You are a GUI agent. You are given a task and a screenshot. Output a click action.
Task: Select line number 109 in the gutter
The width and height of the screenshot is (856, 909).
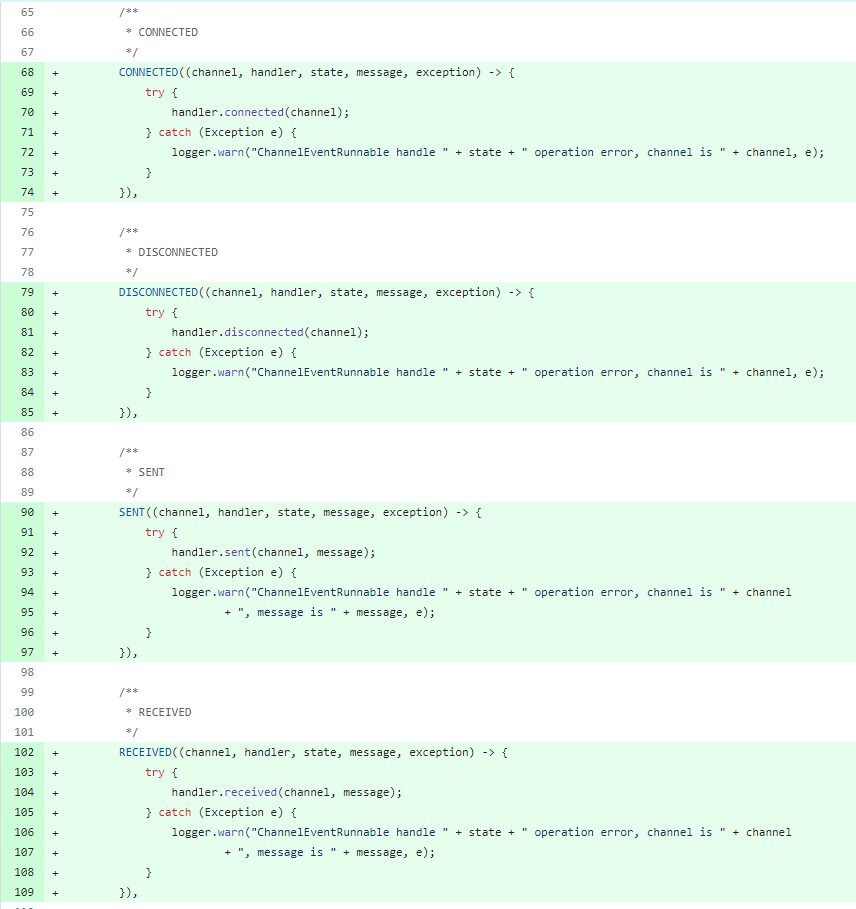(24, 892)
